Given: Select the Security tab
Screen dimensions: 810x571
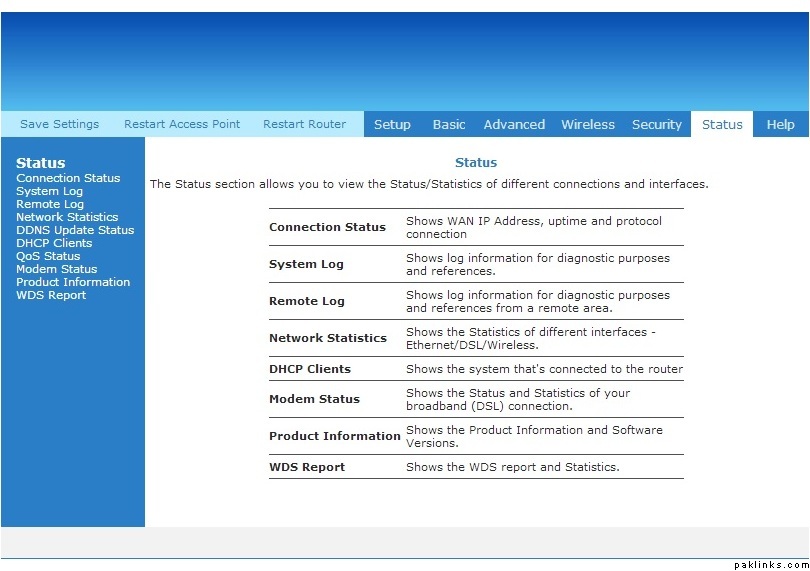Looking at the screenshot, I should click(656, 124).
